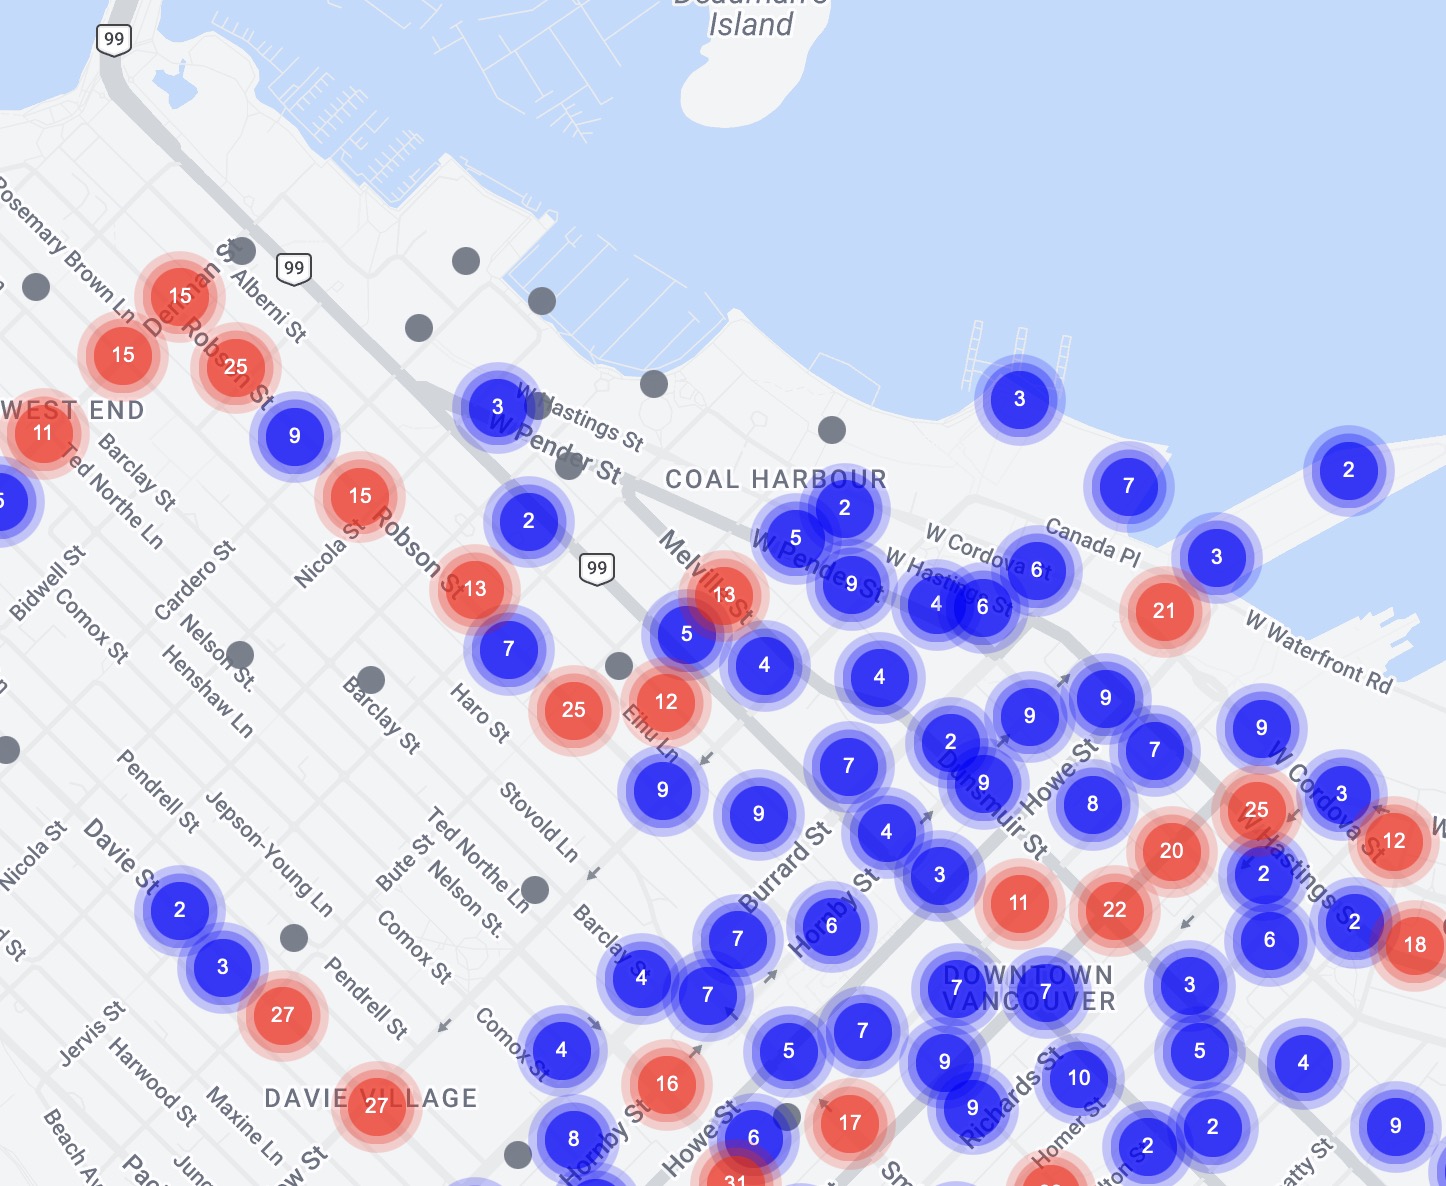Select the red "11" marker in West End
Image resolution: width=1446 pixels, height=1186 pixels.
pyautogui.click(x=42, y=434)
